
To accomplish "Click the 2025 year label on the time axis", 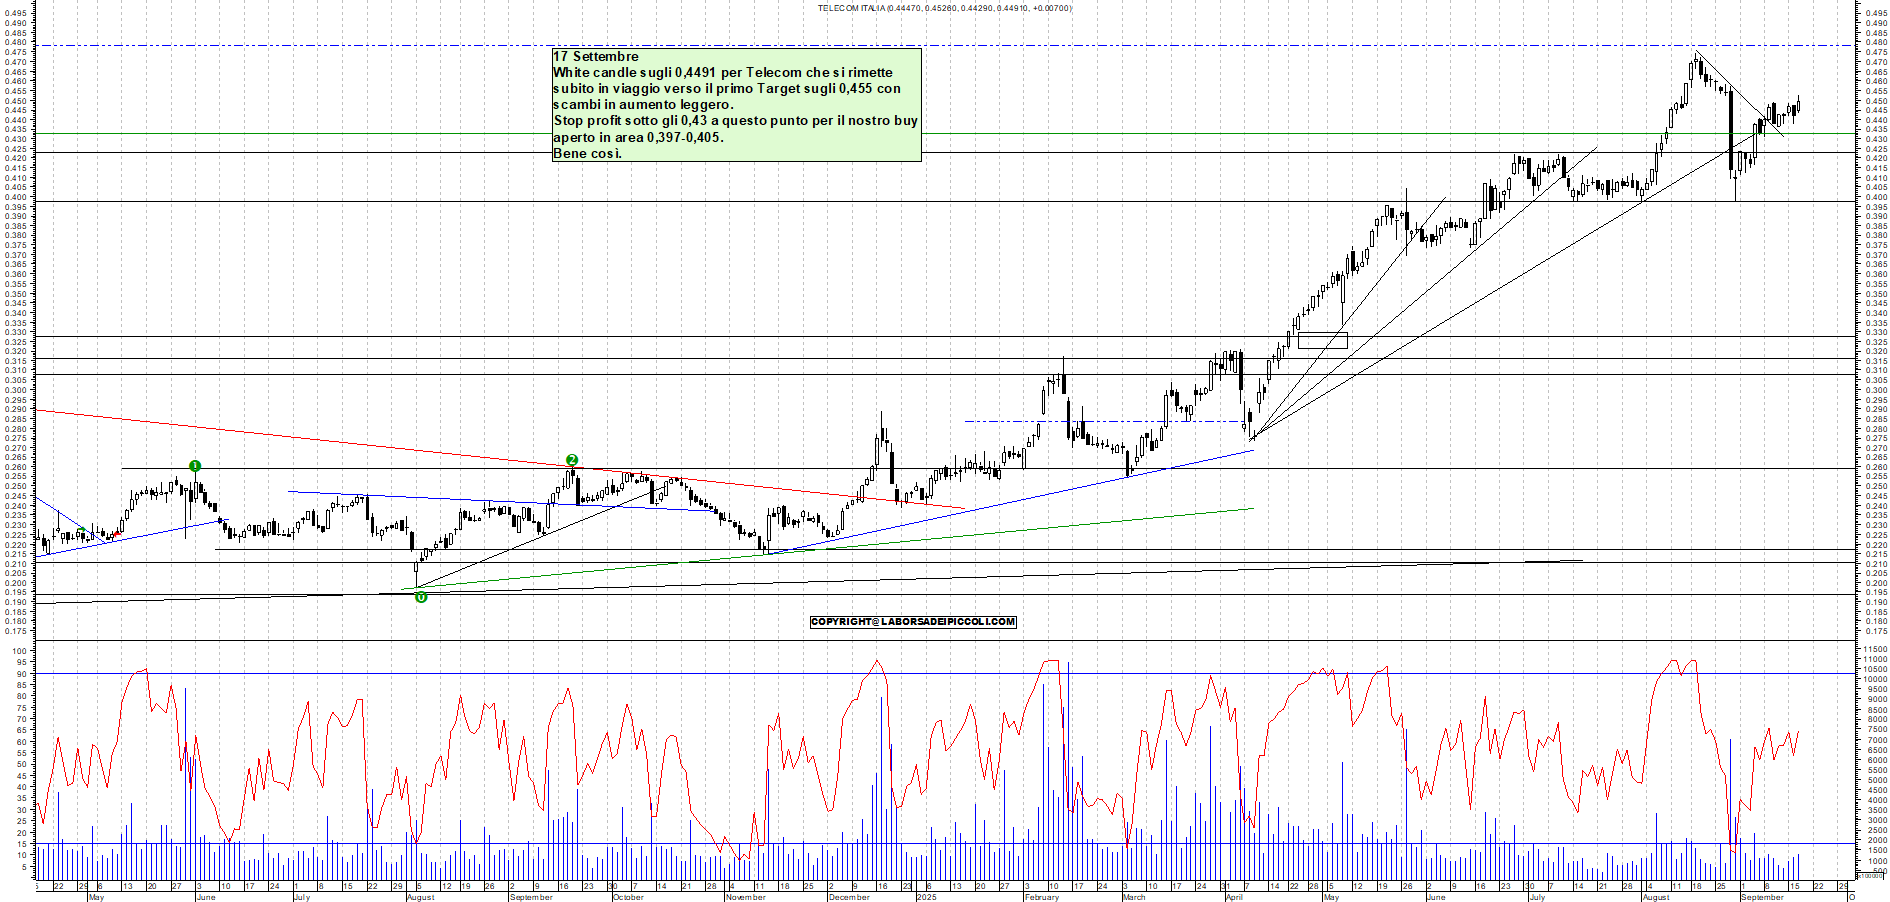I will click(927, 897).
